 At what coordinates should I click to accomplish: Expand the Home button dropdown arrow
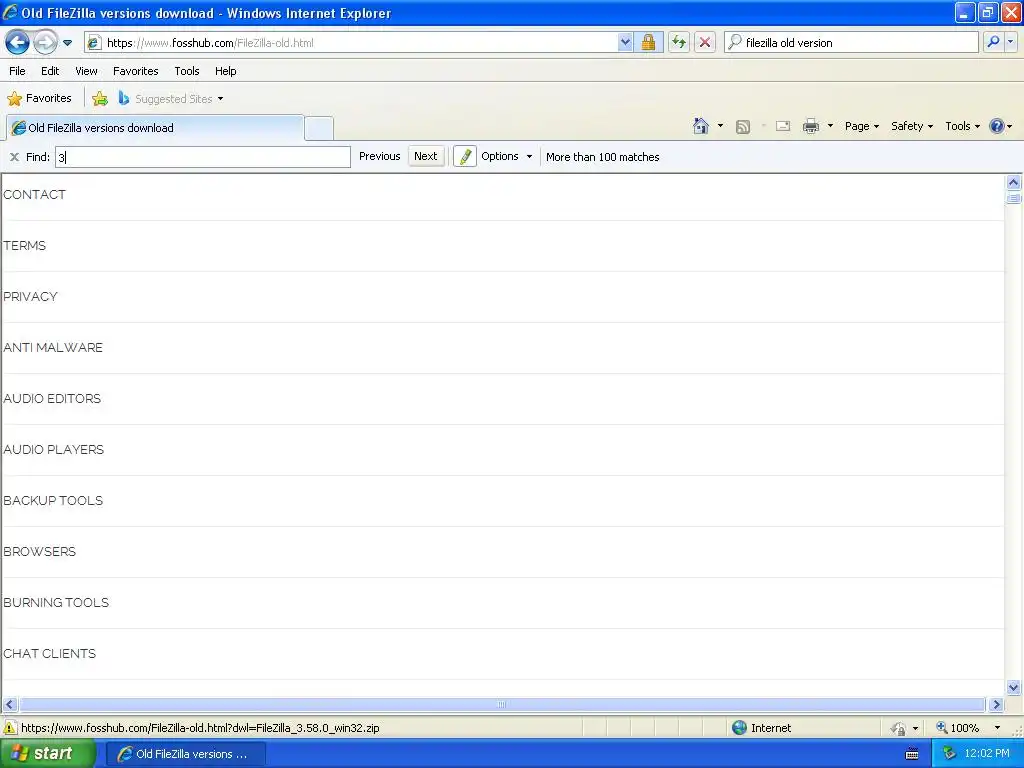720,126
